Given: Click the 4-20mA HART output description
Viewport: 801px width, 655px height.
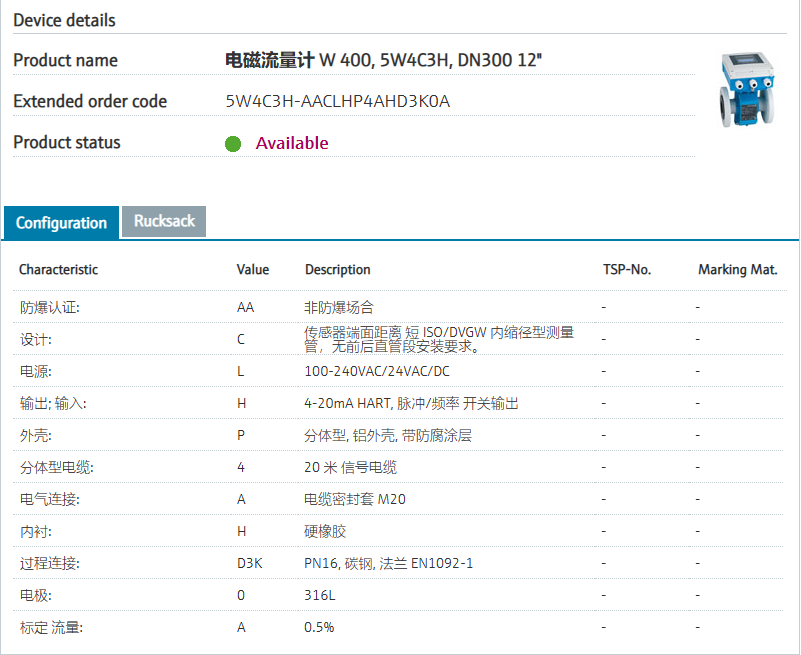Looking at the screenshot, I should point(411,403).
